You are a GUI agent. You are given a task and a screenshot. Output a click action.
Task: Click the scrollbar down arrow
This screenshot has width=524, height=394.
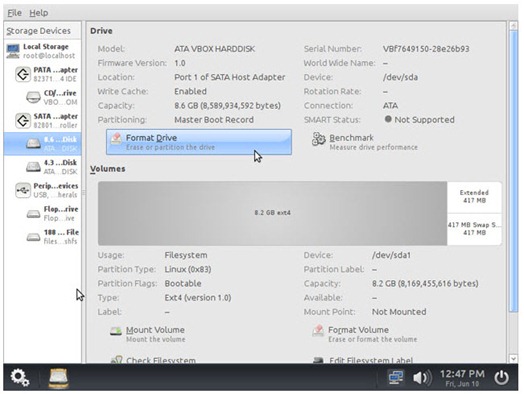click(x=513, y=359)
